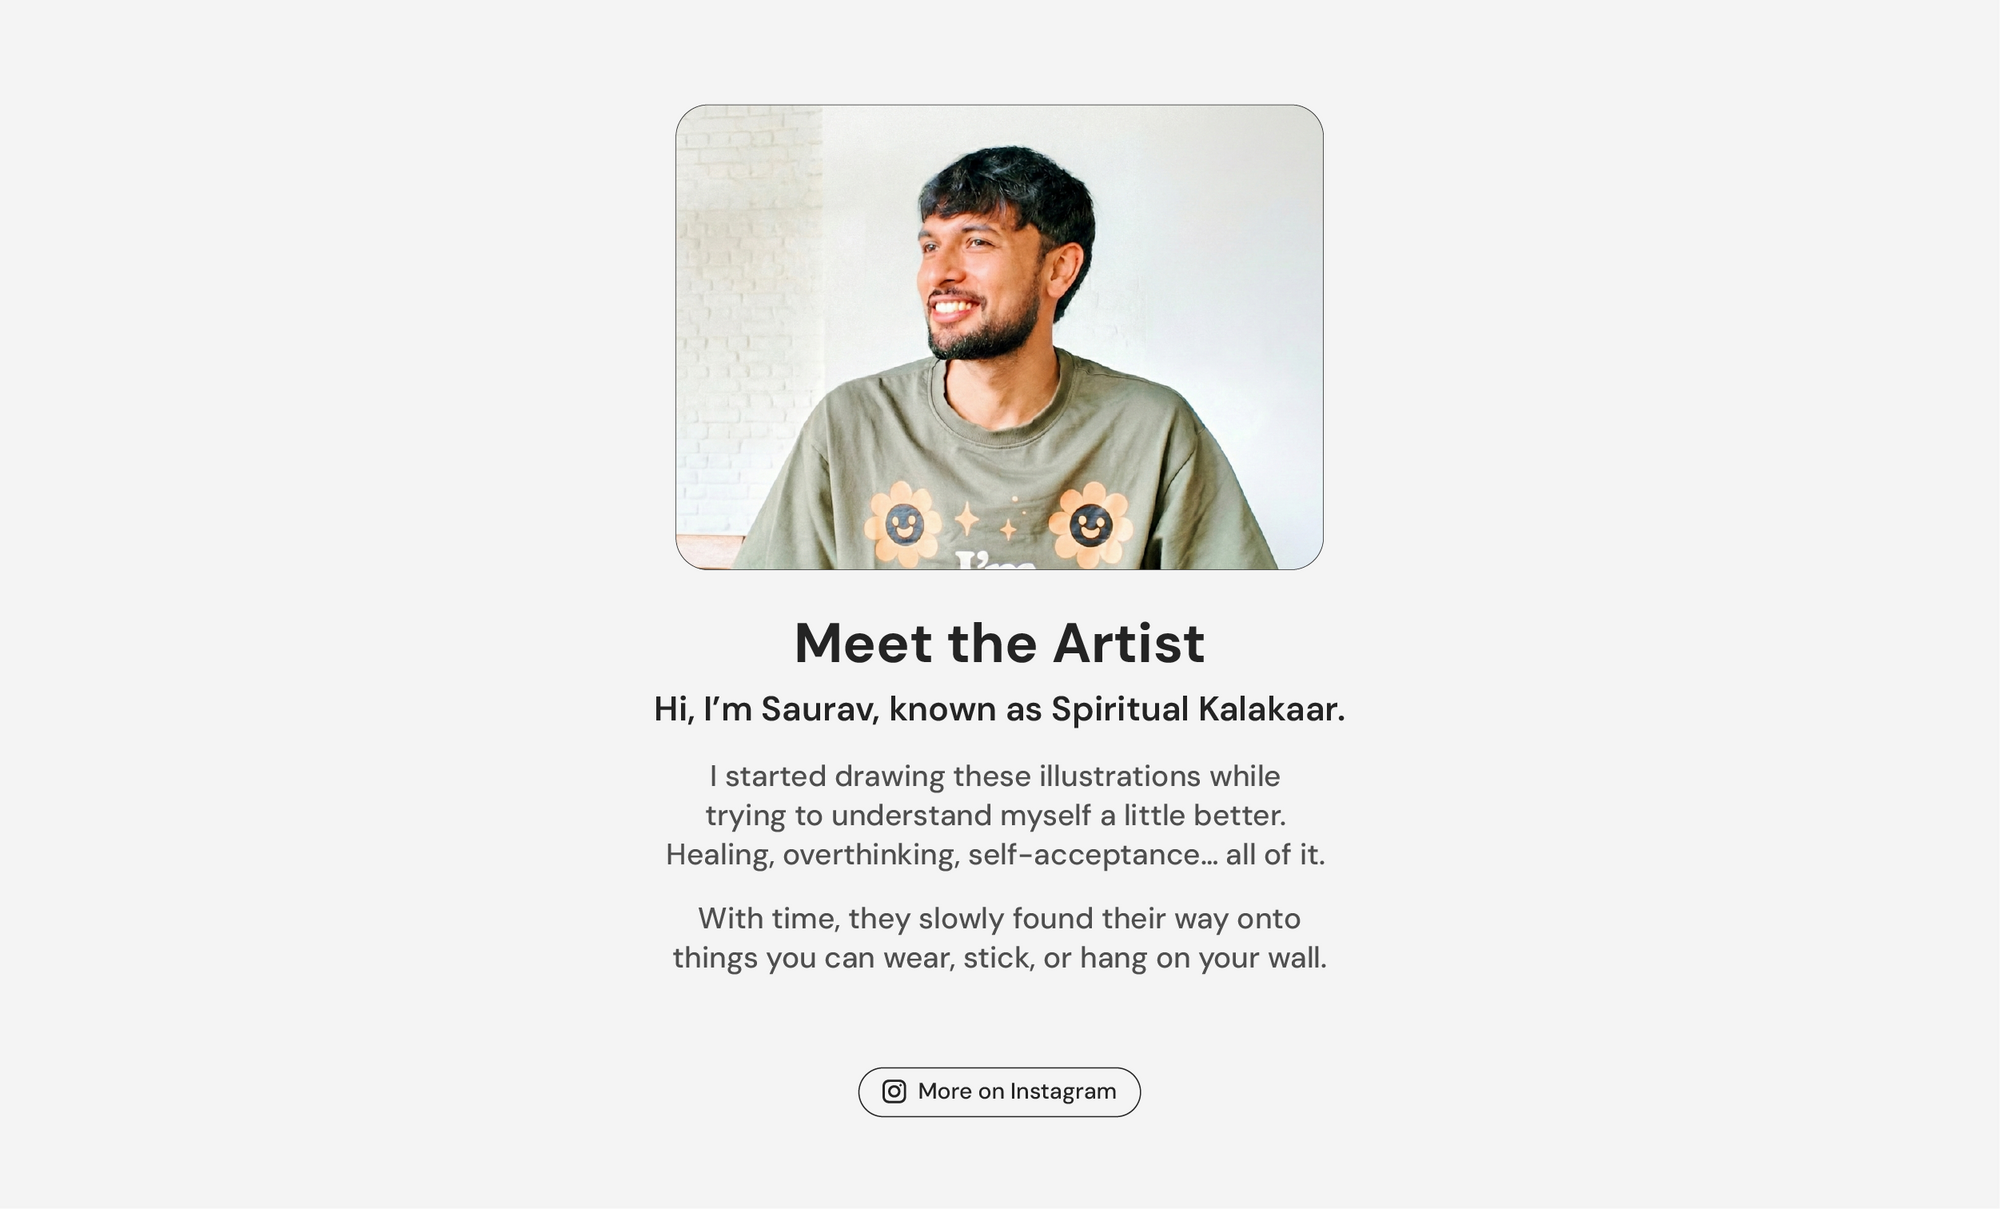
Task: Open the More on Instagram link
Action: point(1016,1091)
